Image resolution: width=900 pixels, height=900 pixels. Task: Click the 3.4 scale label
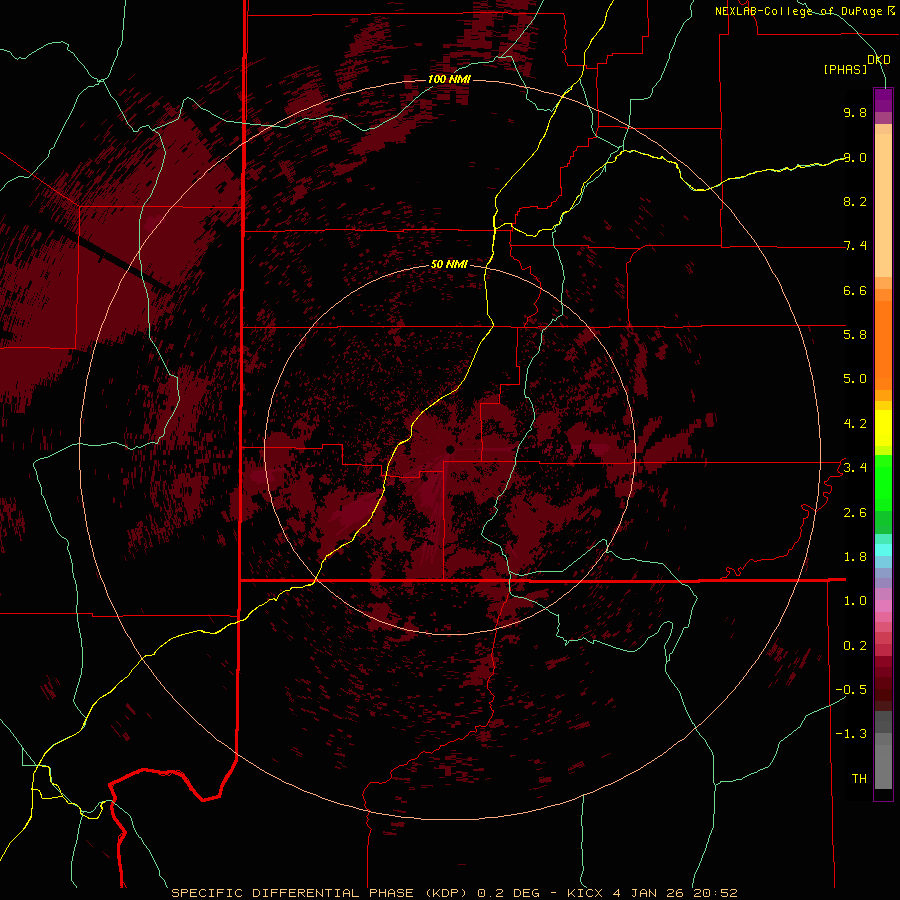[x=855, y=467]
